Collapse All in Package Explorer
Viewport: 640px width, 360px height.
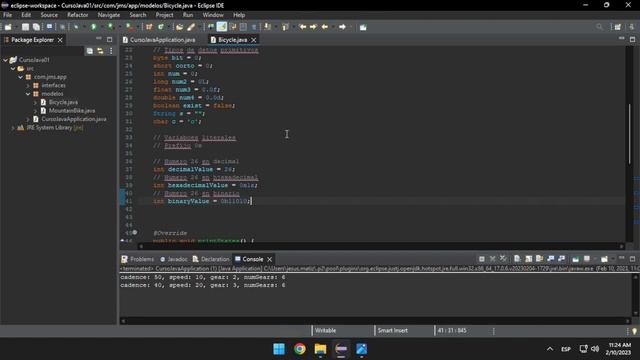(x=89, y=51)
